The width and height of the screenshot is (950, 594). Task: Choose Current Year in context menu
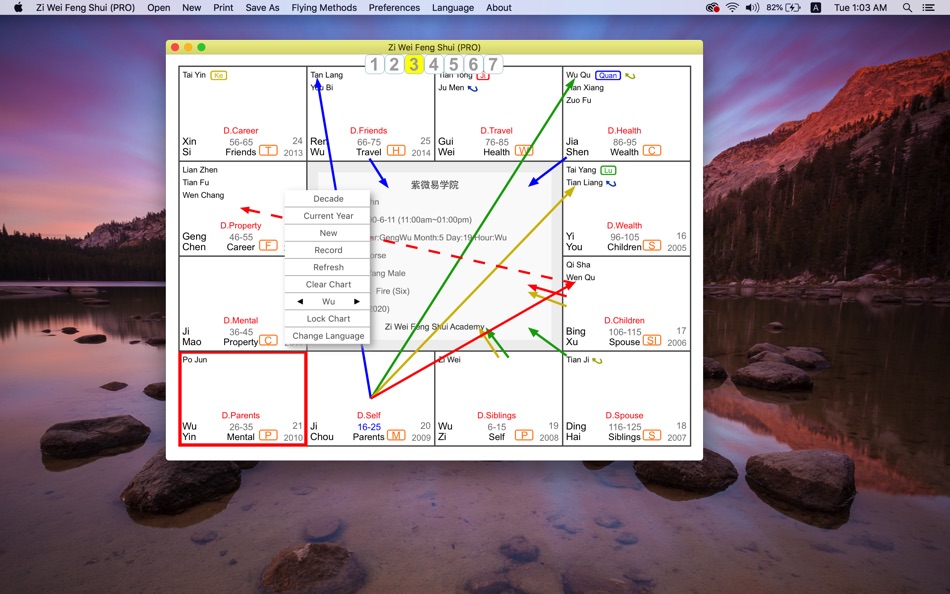point(328,216)
